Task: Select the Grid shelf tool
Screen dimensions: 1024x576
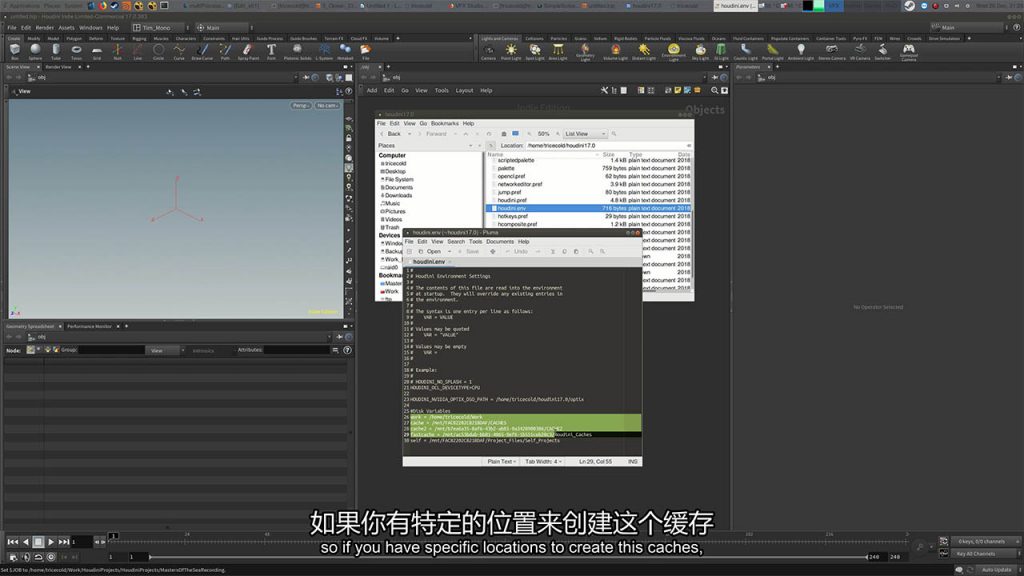Action: pyautogui.click(x=97, y=51)
